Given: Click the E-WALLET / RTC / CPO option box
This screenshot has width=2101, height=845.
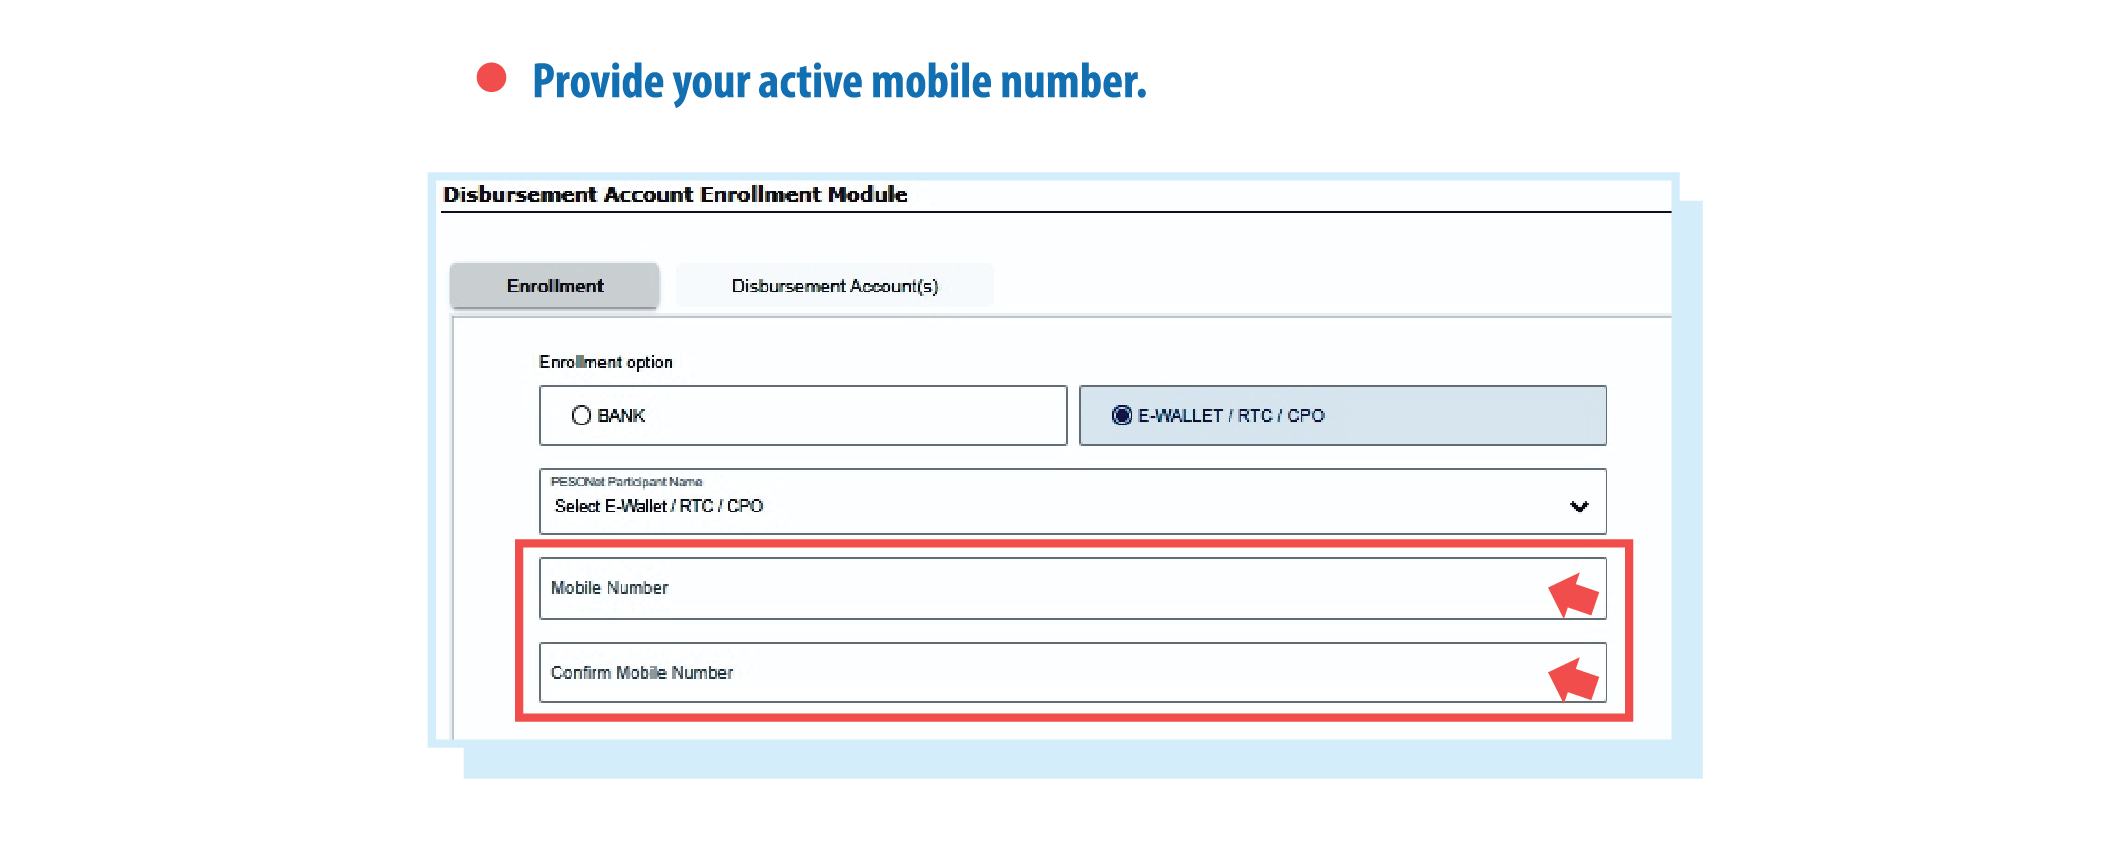Looking at the screenshot, I should [x=1343, y=415].
